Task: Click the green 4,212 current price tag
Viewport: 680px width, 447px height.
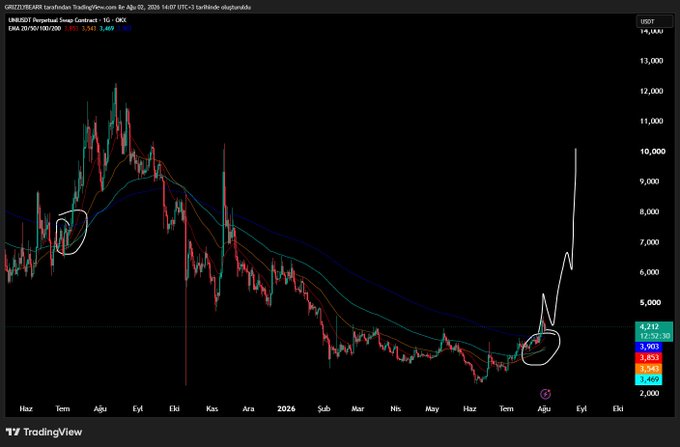Action: pos(654,331)
